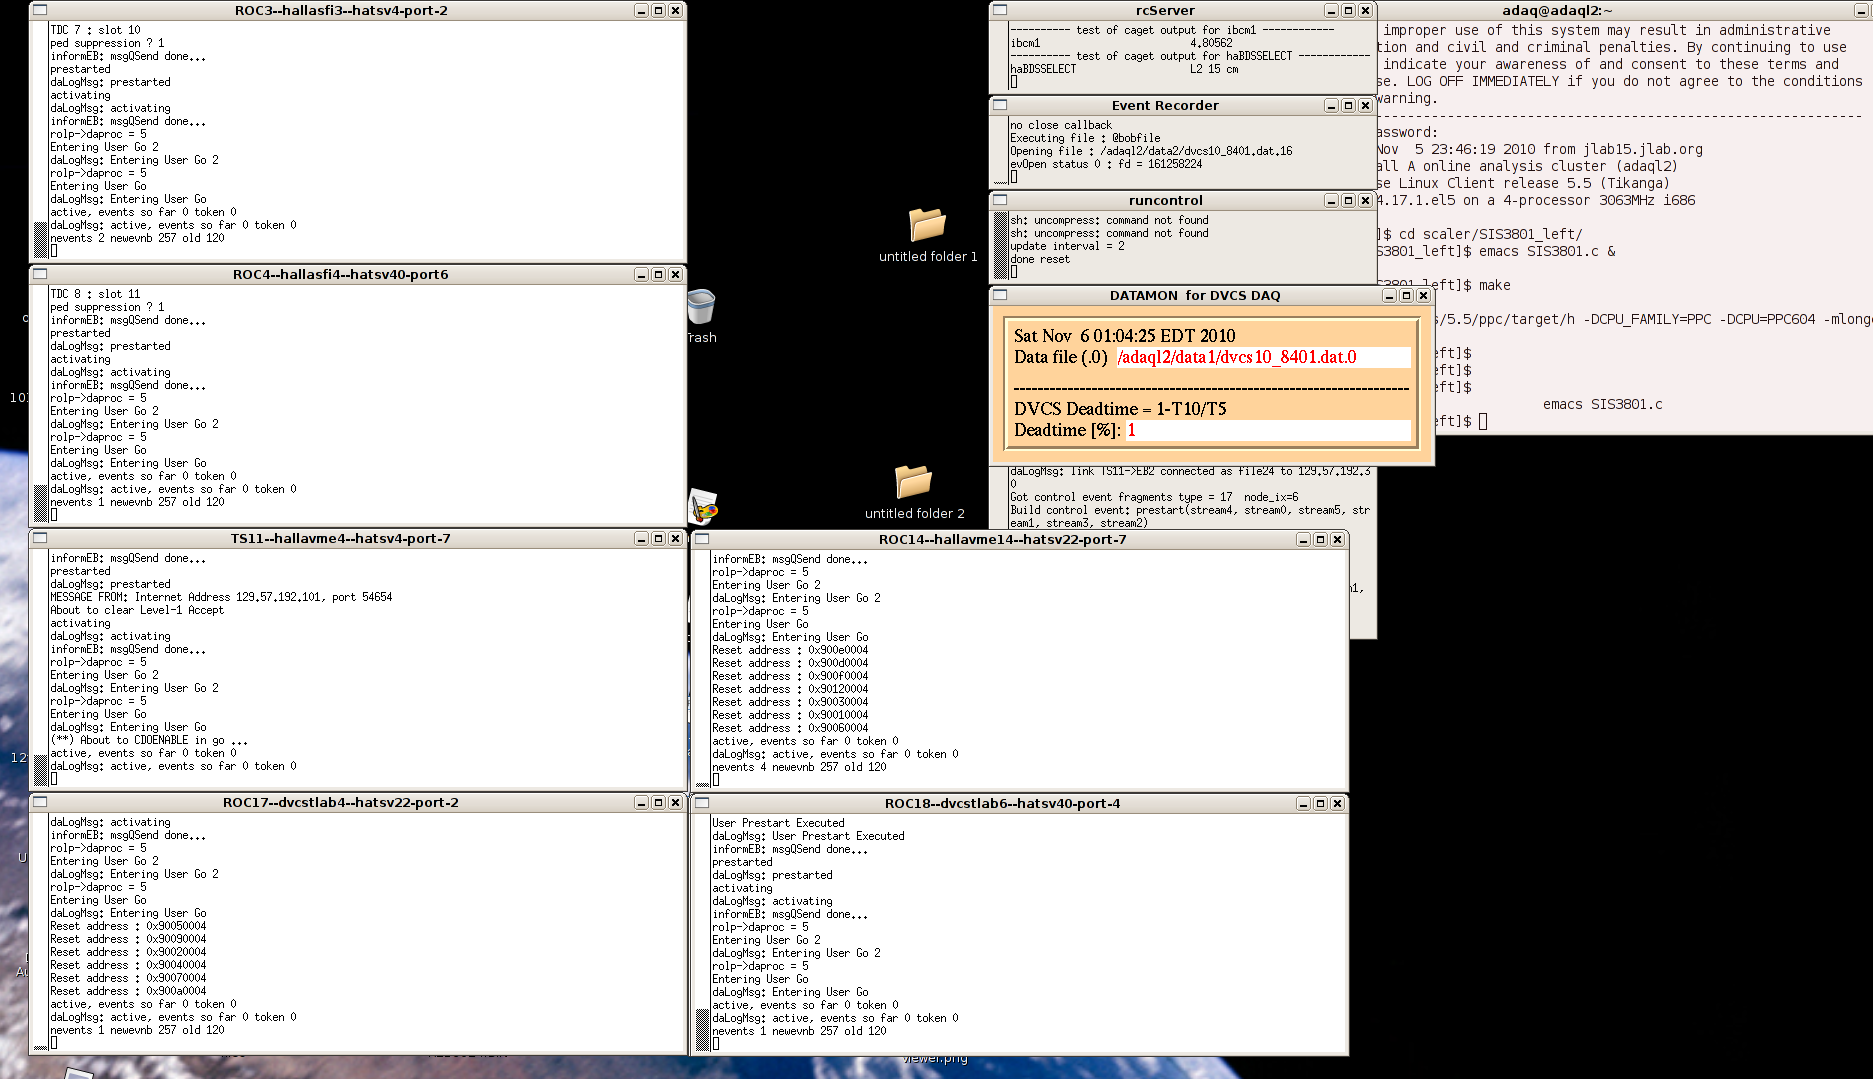
Task: Minimize the ROC14 terminal window
Action: [x=1303, y=539]
